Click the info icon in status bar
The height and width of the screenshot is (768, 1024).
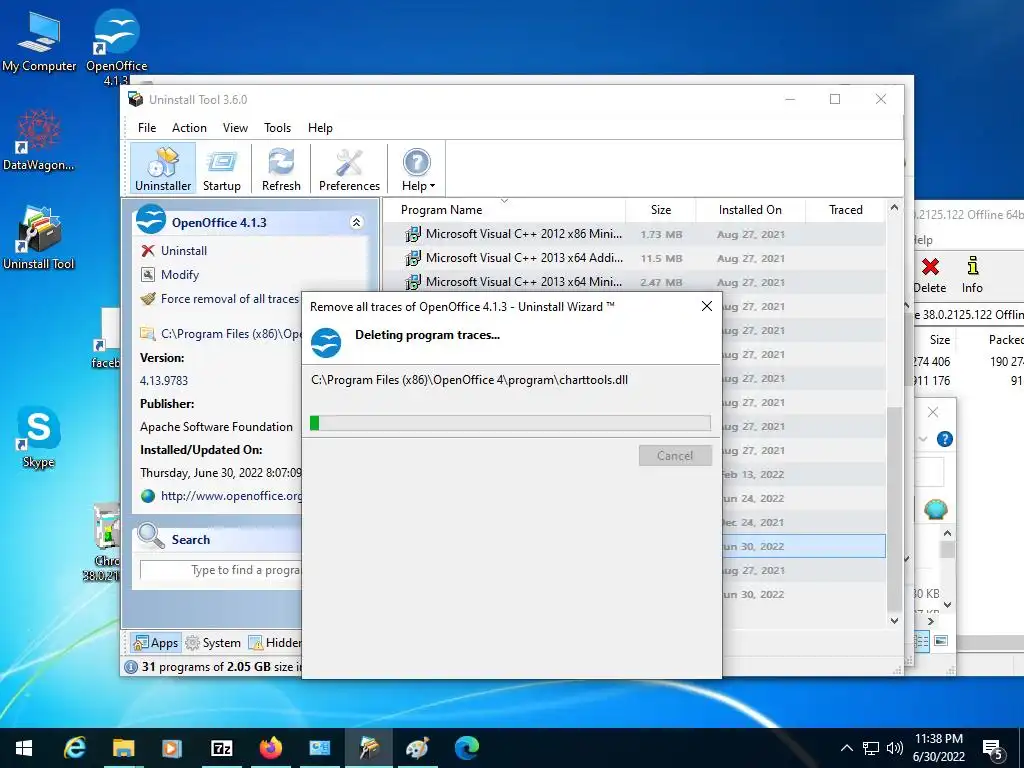tap(131, 667)
